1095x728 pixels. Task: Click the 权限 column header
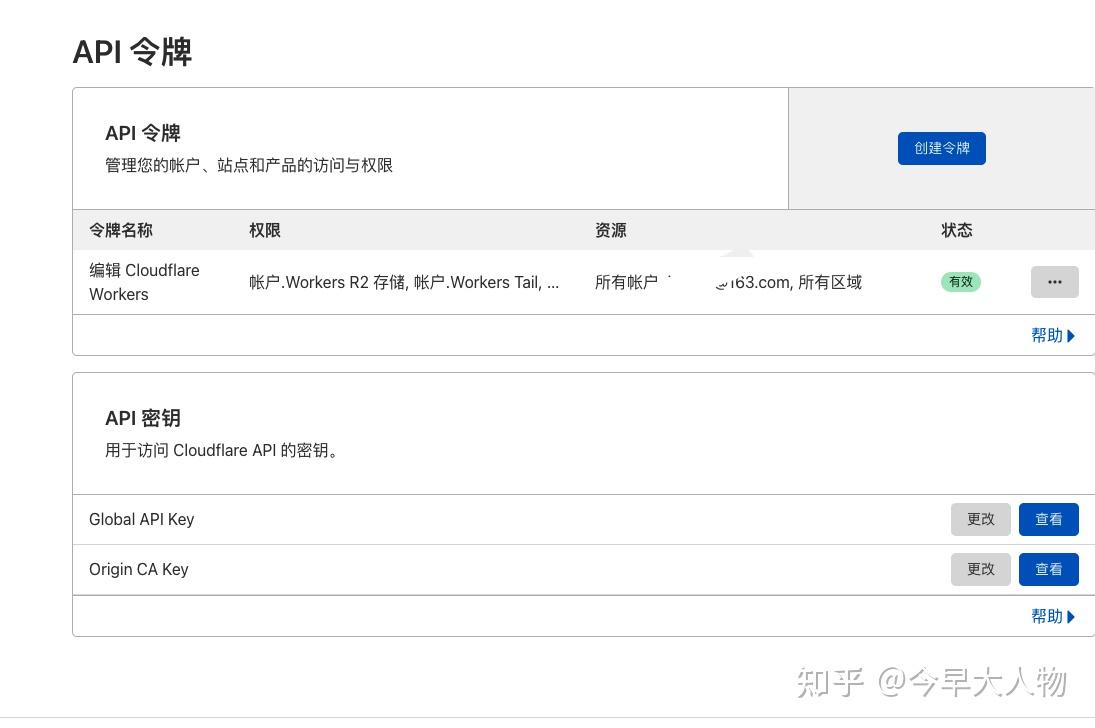pyautogui.click(x=264, y=230)
